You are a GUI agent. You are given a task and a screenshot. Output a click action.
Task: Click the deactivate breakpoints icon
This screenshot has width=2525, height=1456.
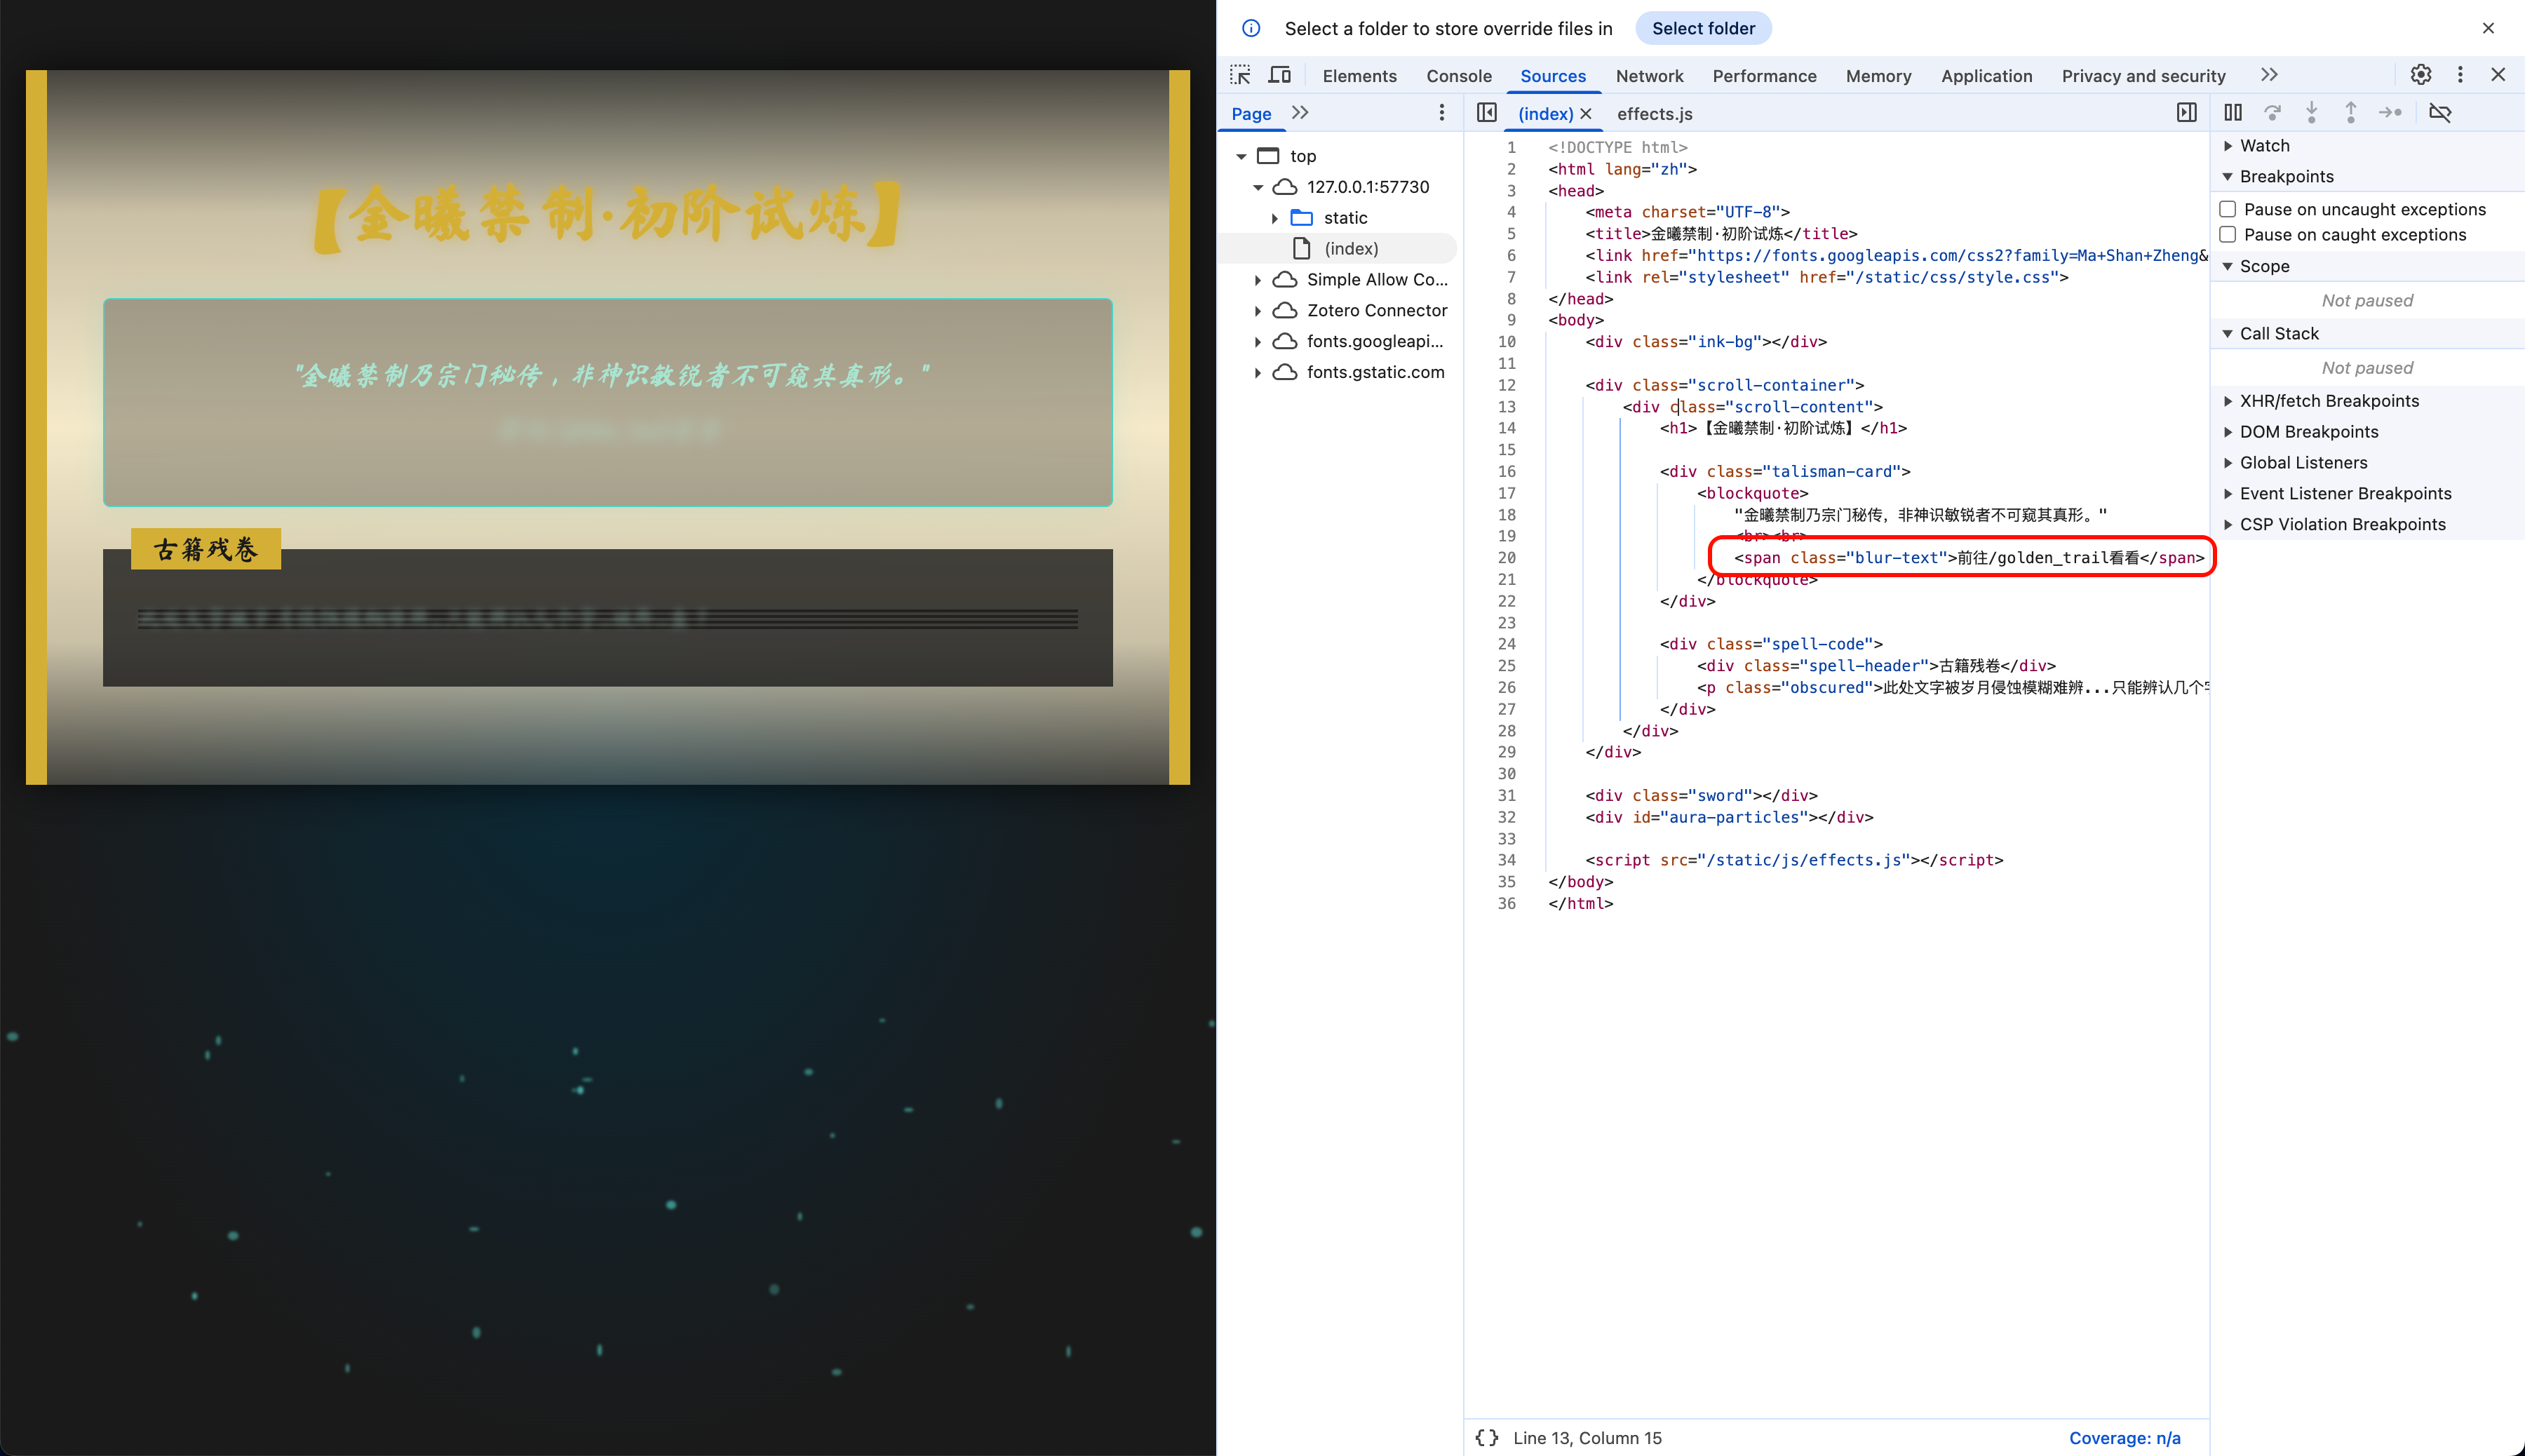2439,113
